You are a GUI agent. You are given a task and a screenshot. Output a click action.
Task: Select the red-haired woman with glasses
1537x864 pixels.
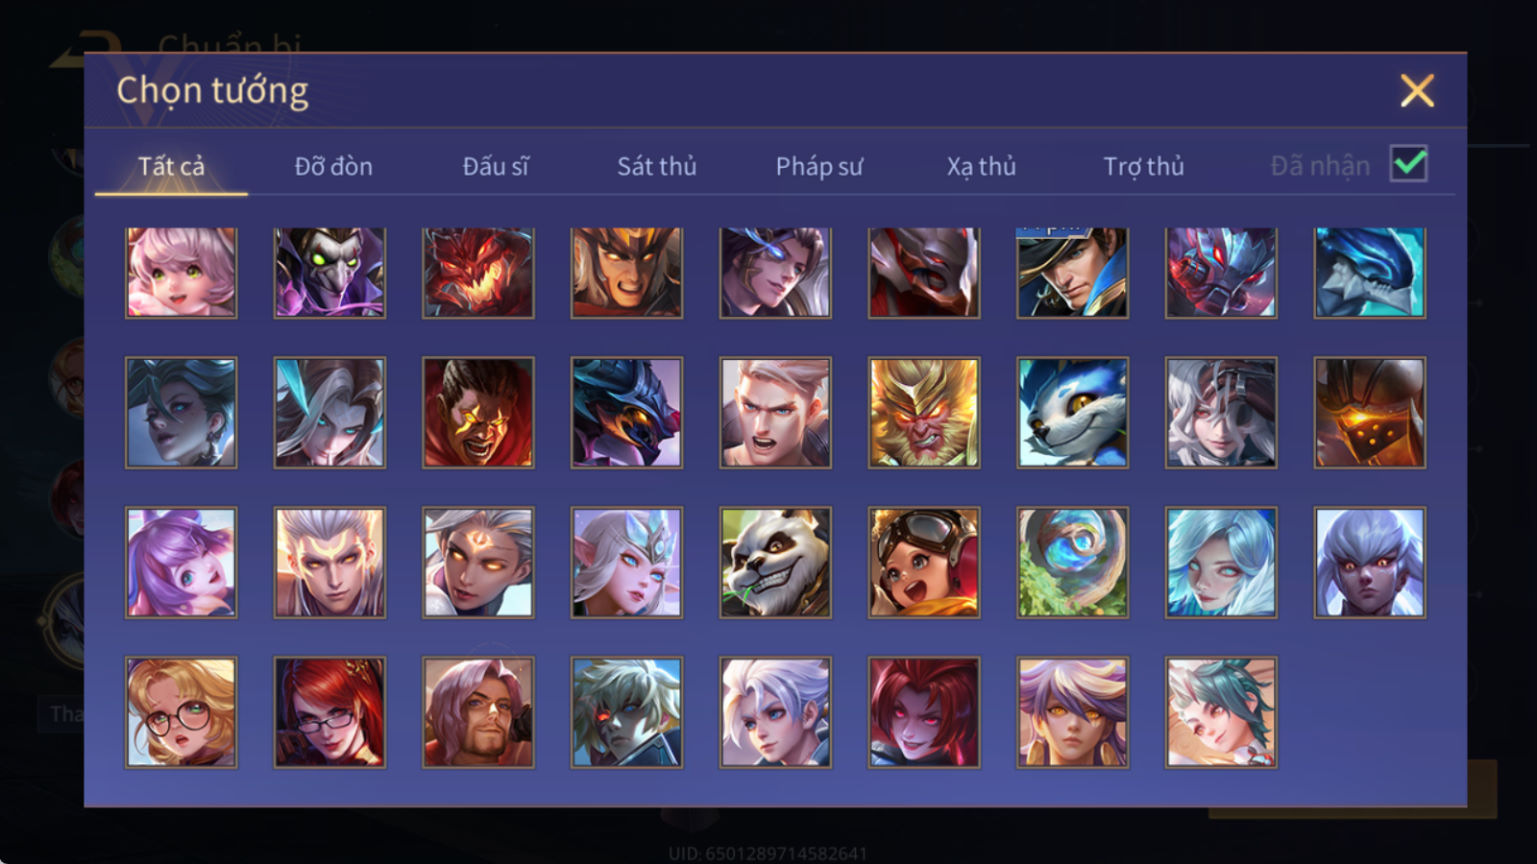330,712
